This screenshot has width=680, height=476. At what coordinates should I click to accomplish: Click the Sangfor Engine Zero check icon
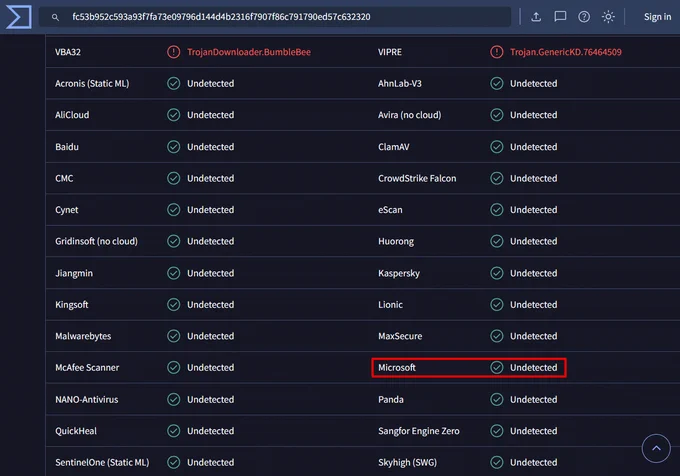(x=497, y=431)
